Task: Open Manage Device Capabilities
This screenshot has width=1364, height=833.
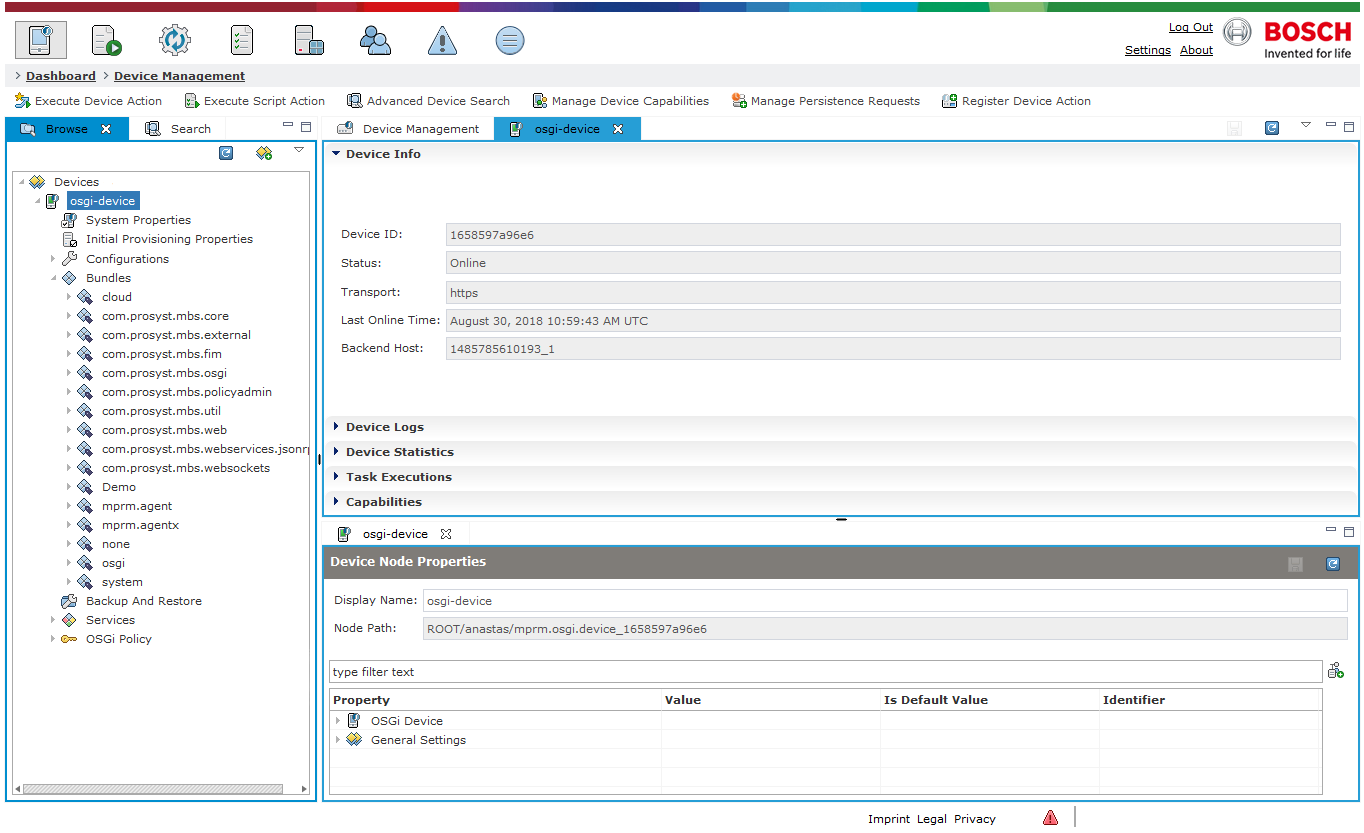Action: (x=620, y=101)
